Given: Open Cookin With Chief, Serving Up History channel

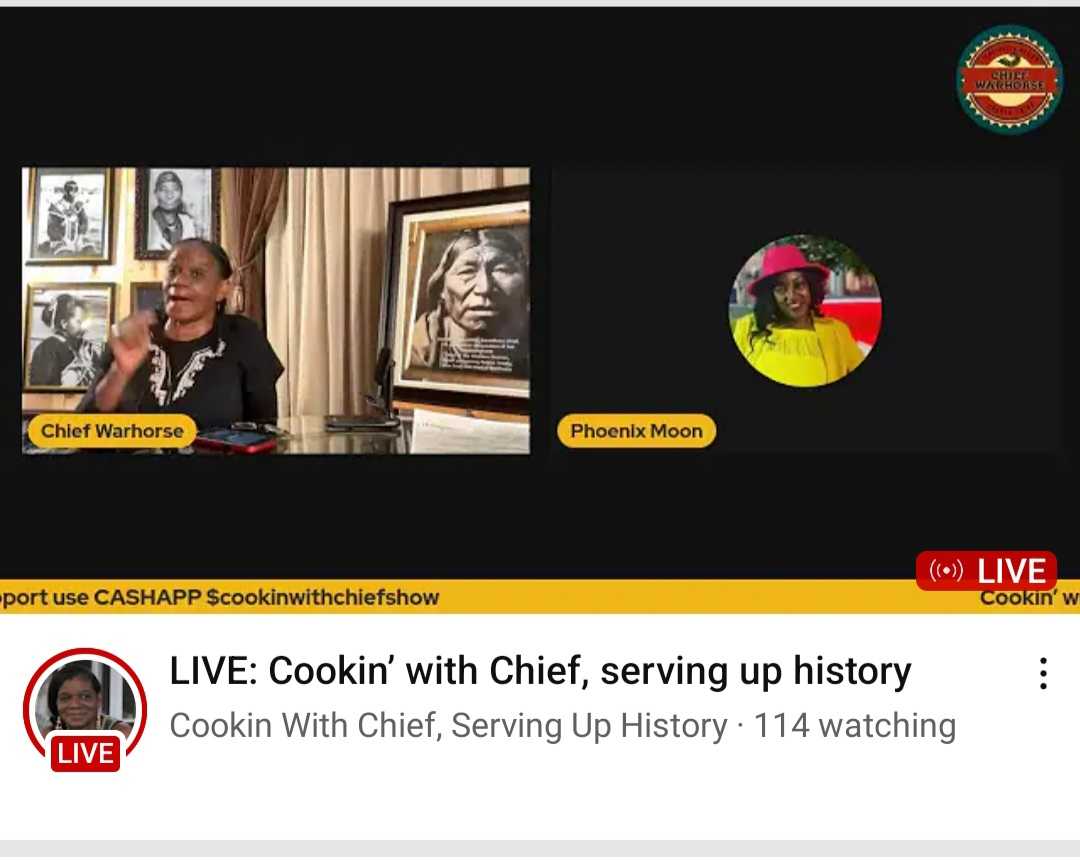Looking at the screenshot, I should [448, 725].
